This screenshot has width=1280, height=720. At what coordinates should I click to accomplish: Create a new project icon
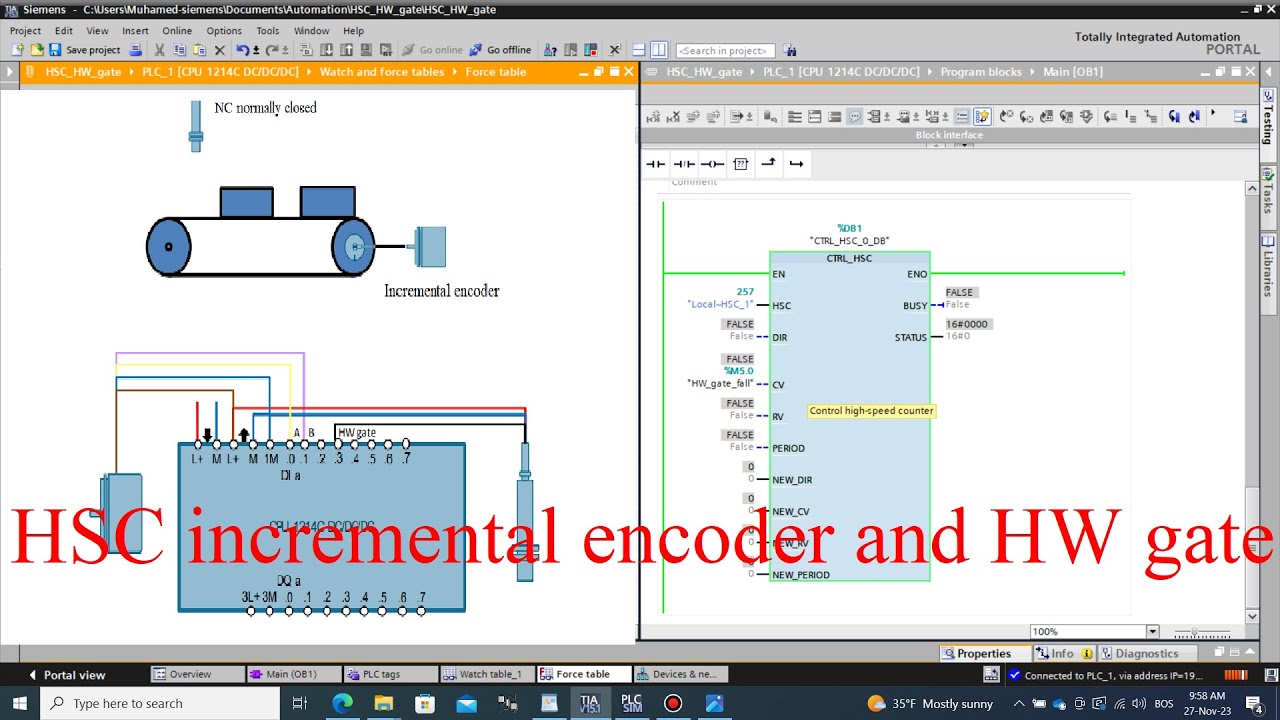click(17, 50)
